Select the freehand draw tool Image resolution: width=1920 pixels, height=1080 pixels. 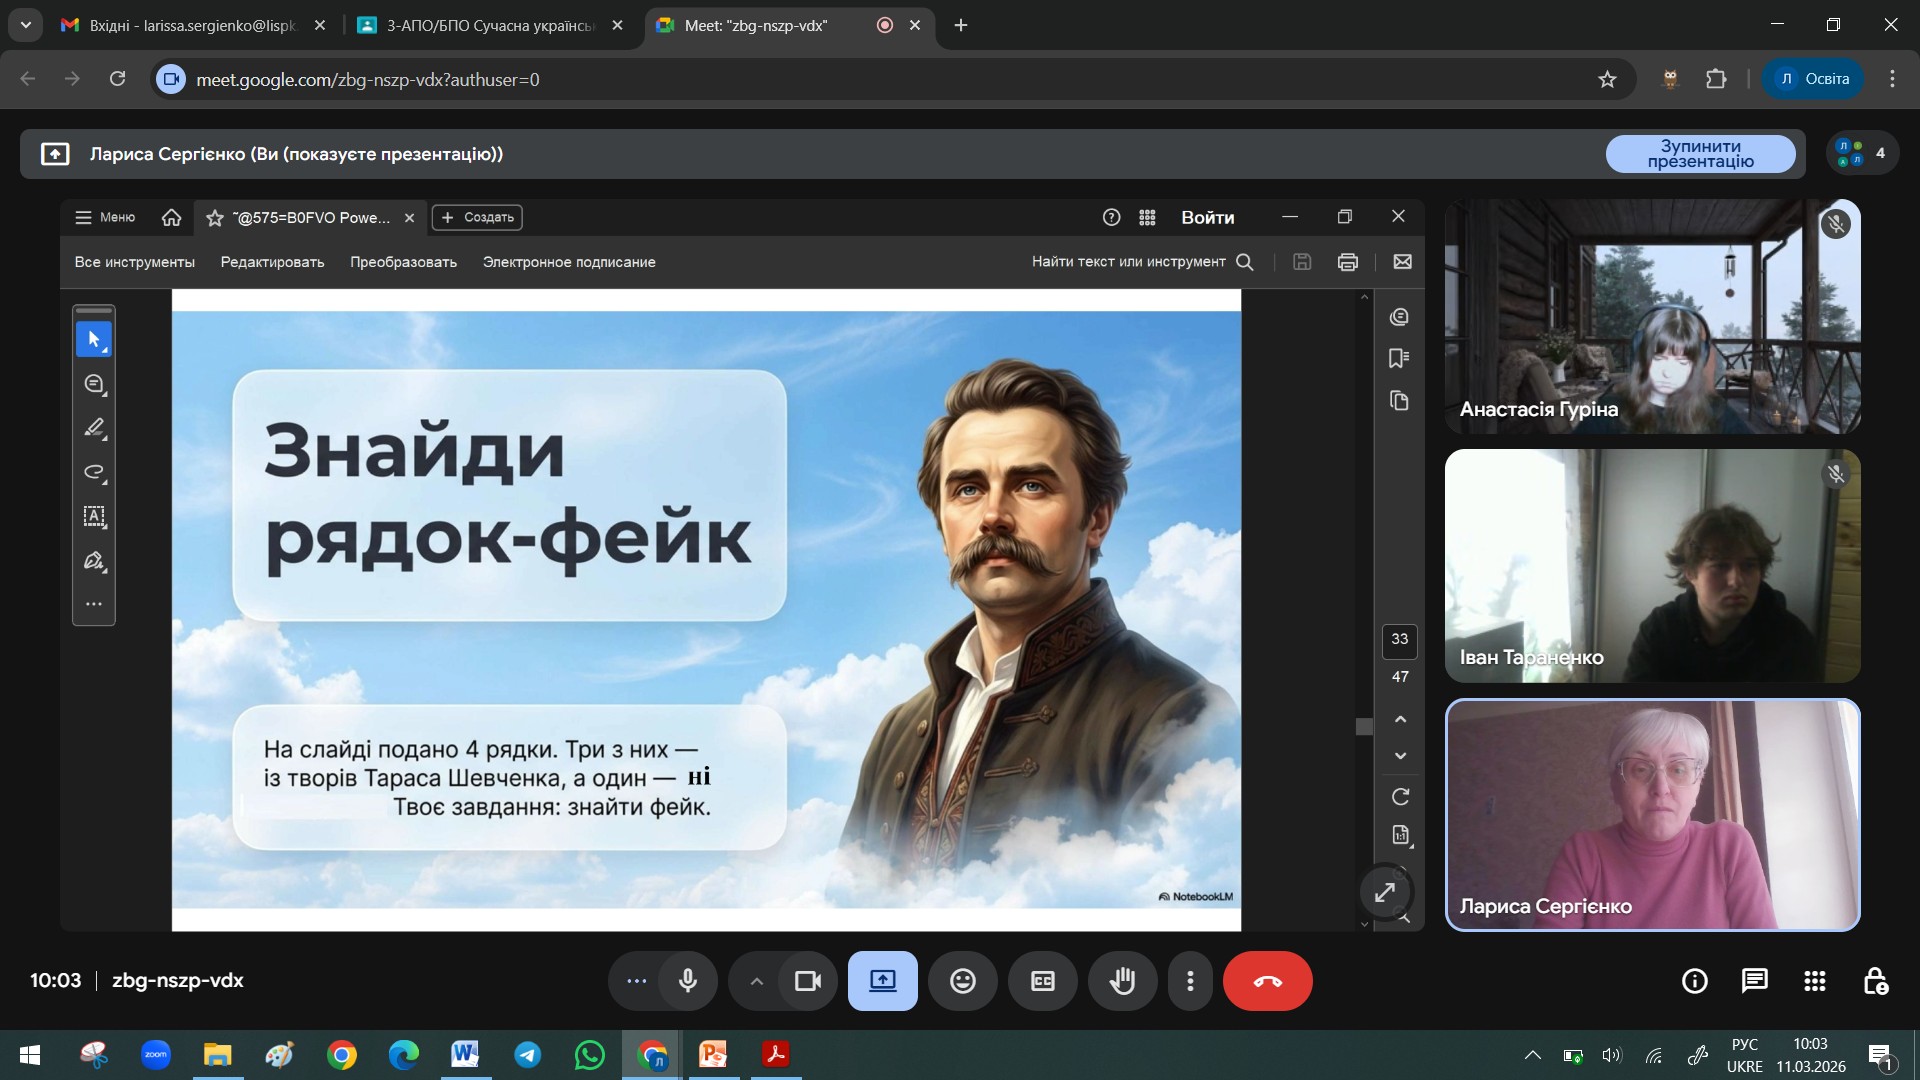tap(94, 472)
